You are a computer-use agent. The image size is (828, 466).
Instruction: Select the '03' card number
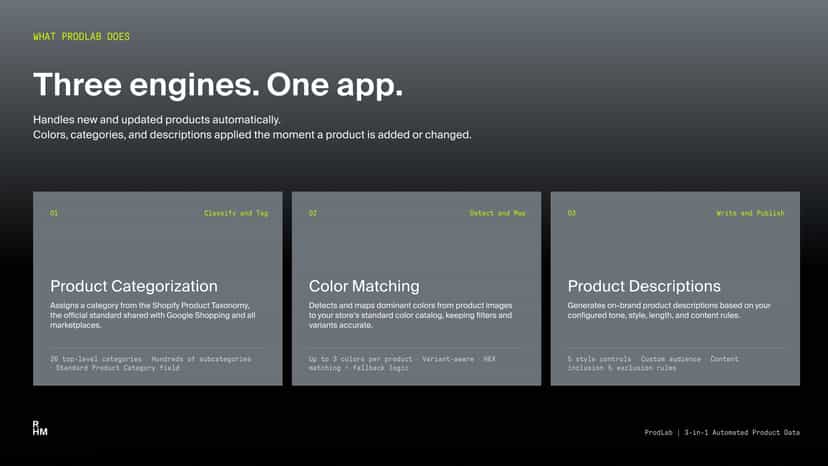[571, 213]
